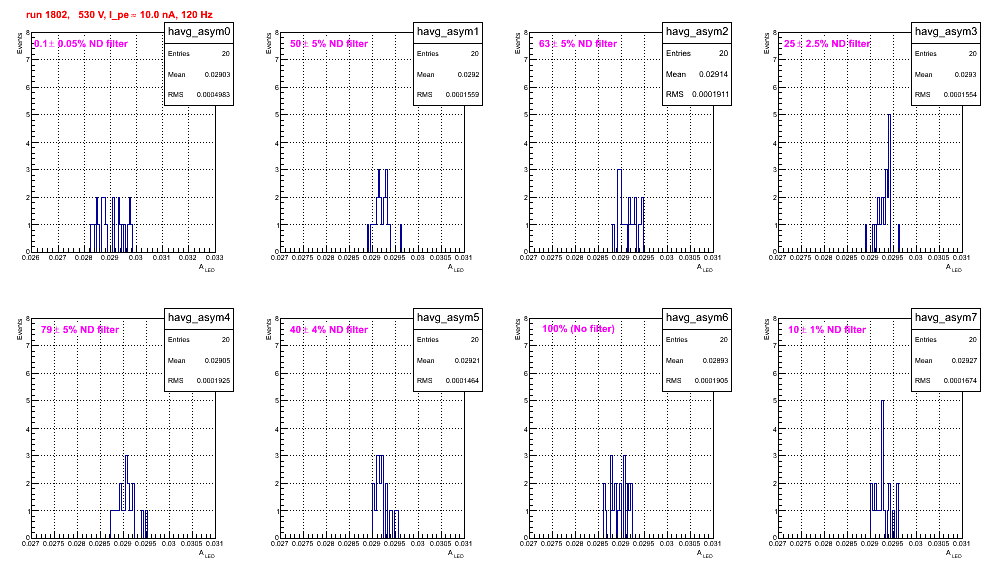
Task: Click Mean value 0.02921 in havg_asym5
Action: 467,360
